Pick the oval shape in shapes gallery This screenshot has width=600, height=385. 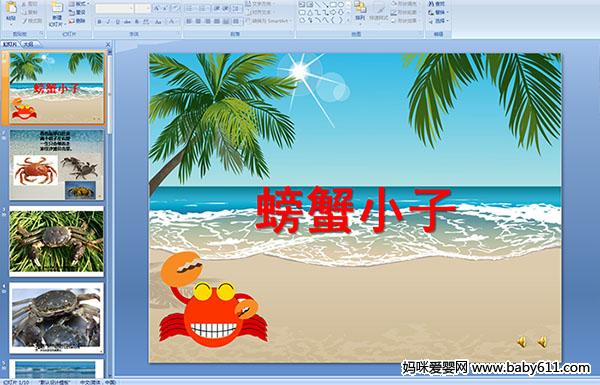click(x=341, y=4)
